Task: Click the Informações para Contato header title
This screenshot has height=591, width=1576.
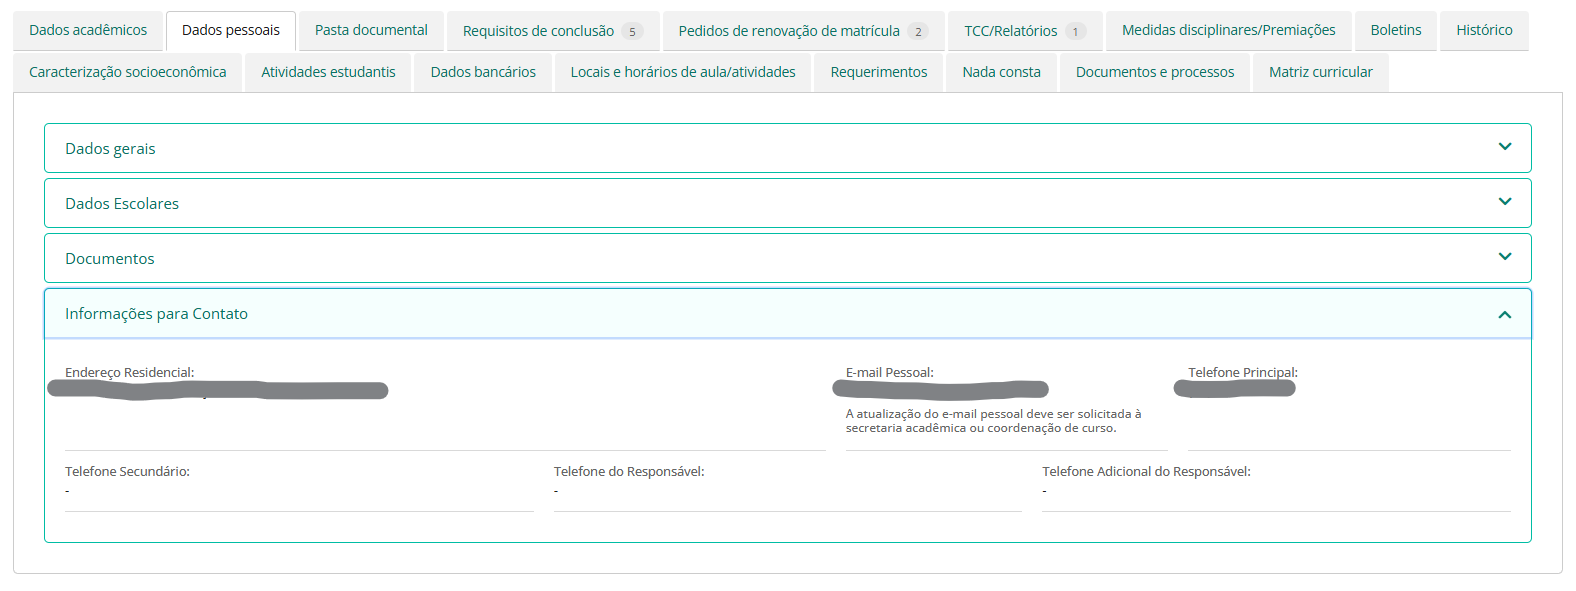Action: [156, 314]
